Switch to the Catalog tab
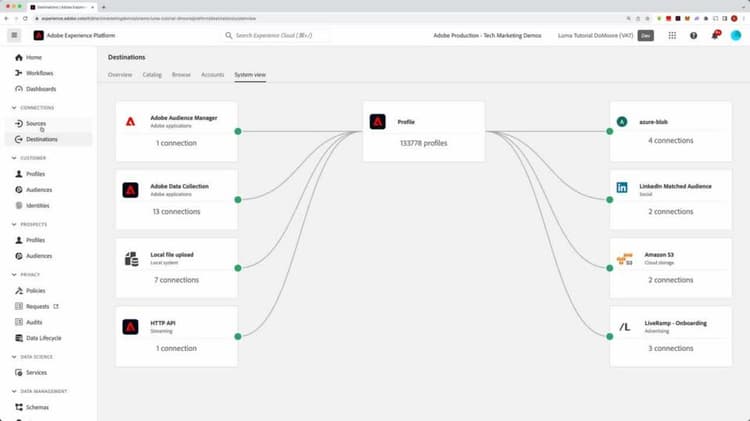750x421 pixels. point(152,75)
